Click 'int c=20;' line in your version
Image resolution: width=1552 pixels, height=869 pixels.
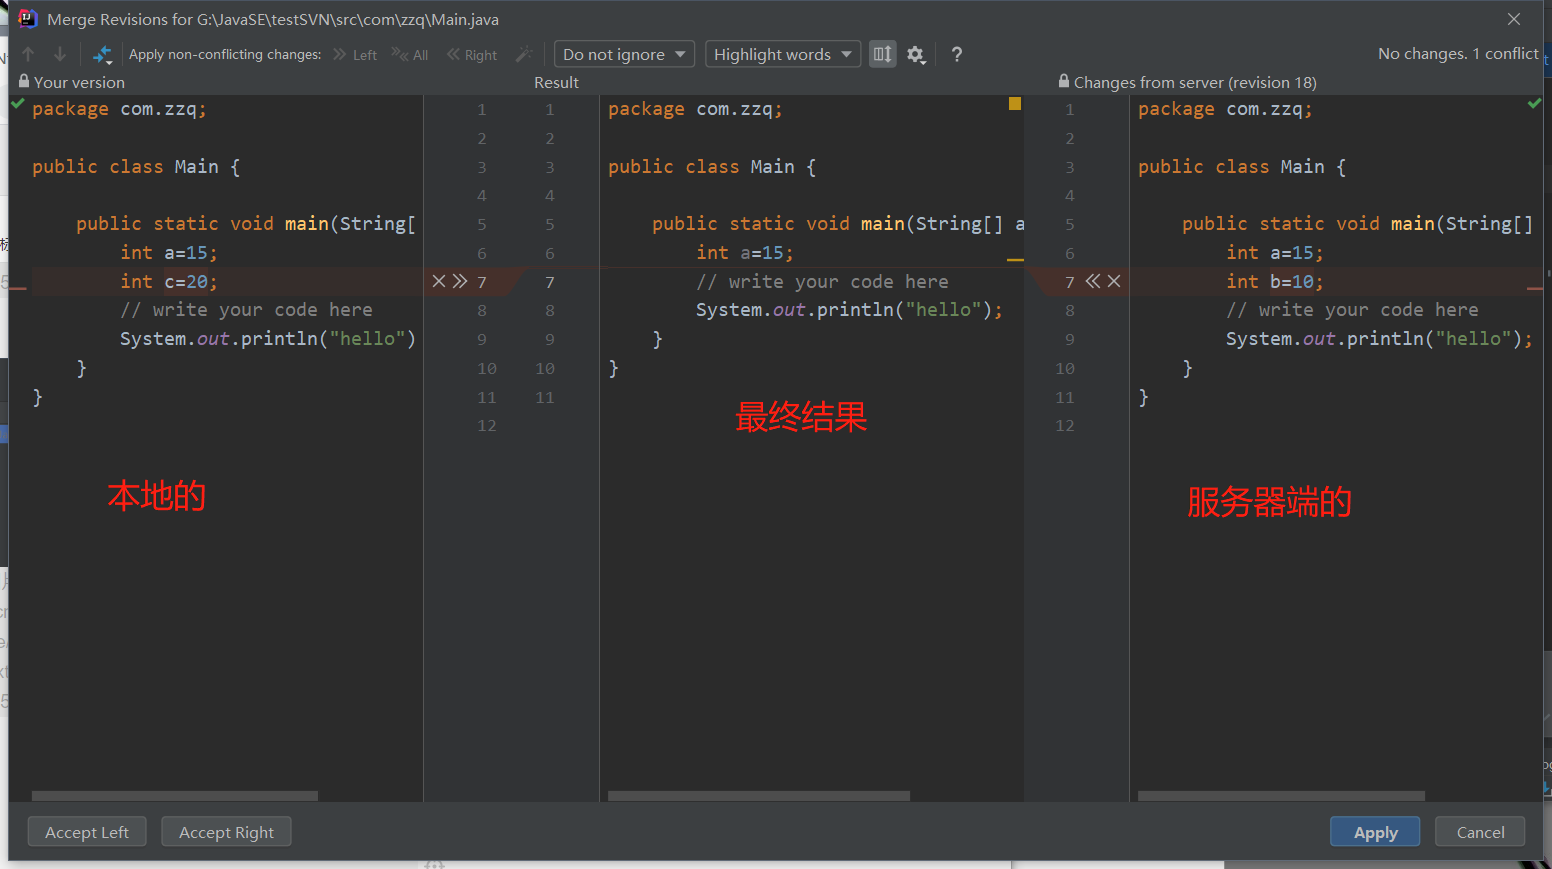pyautogui.click(x=168, y=281)
